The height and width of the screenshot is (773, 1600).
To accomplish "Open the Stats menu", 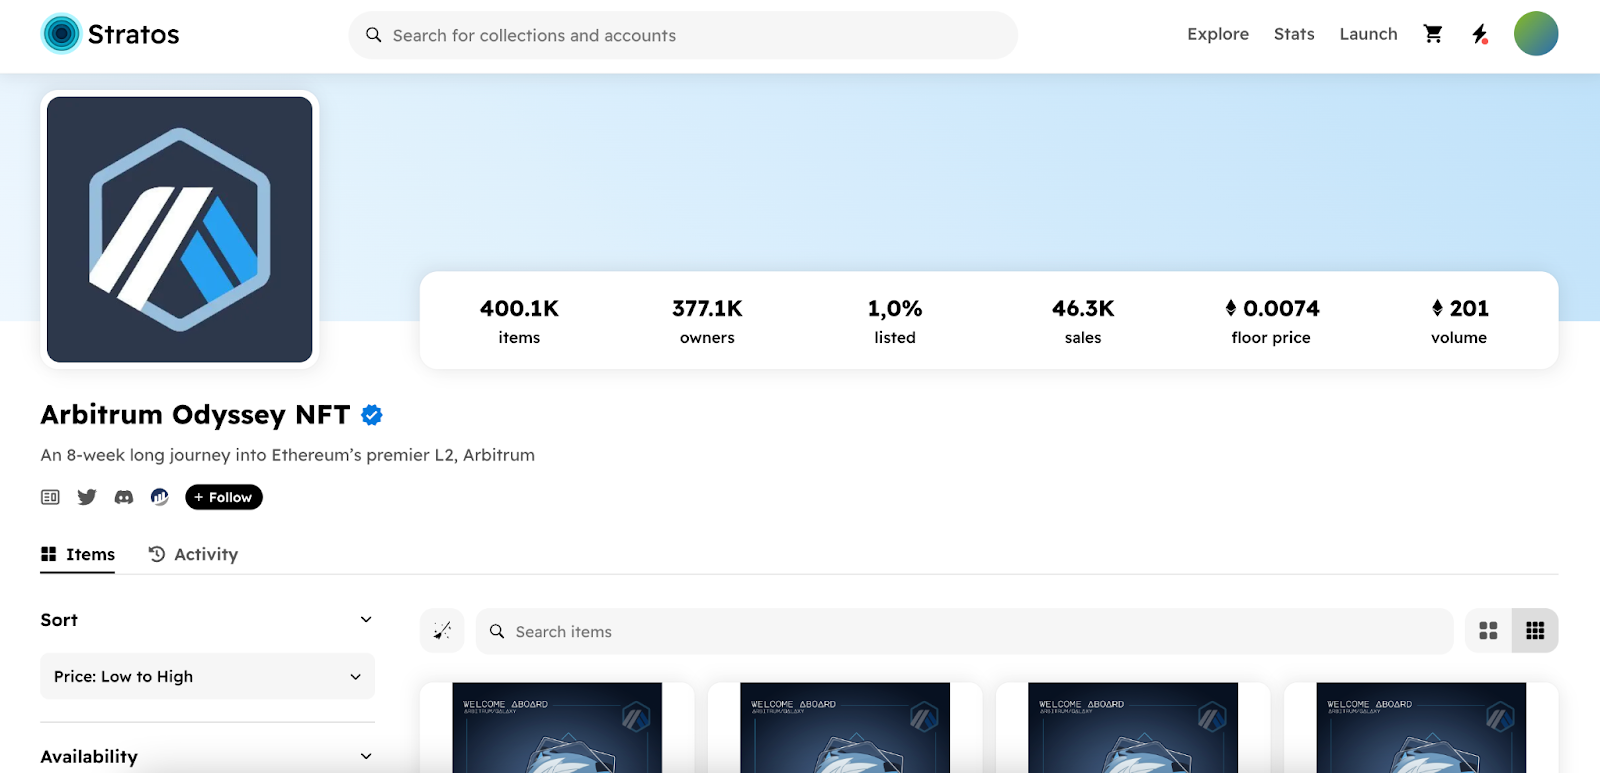I will [1294, 34].
